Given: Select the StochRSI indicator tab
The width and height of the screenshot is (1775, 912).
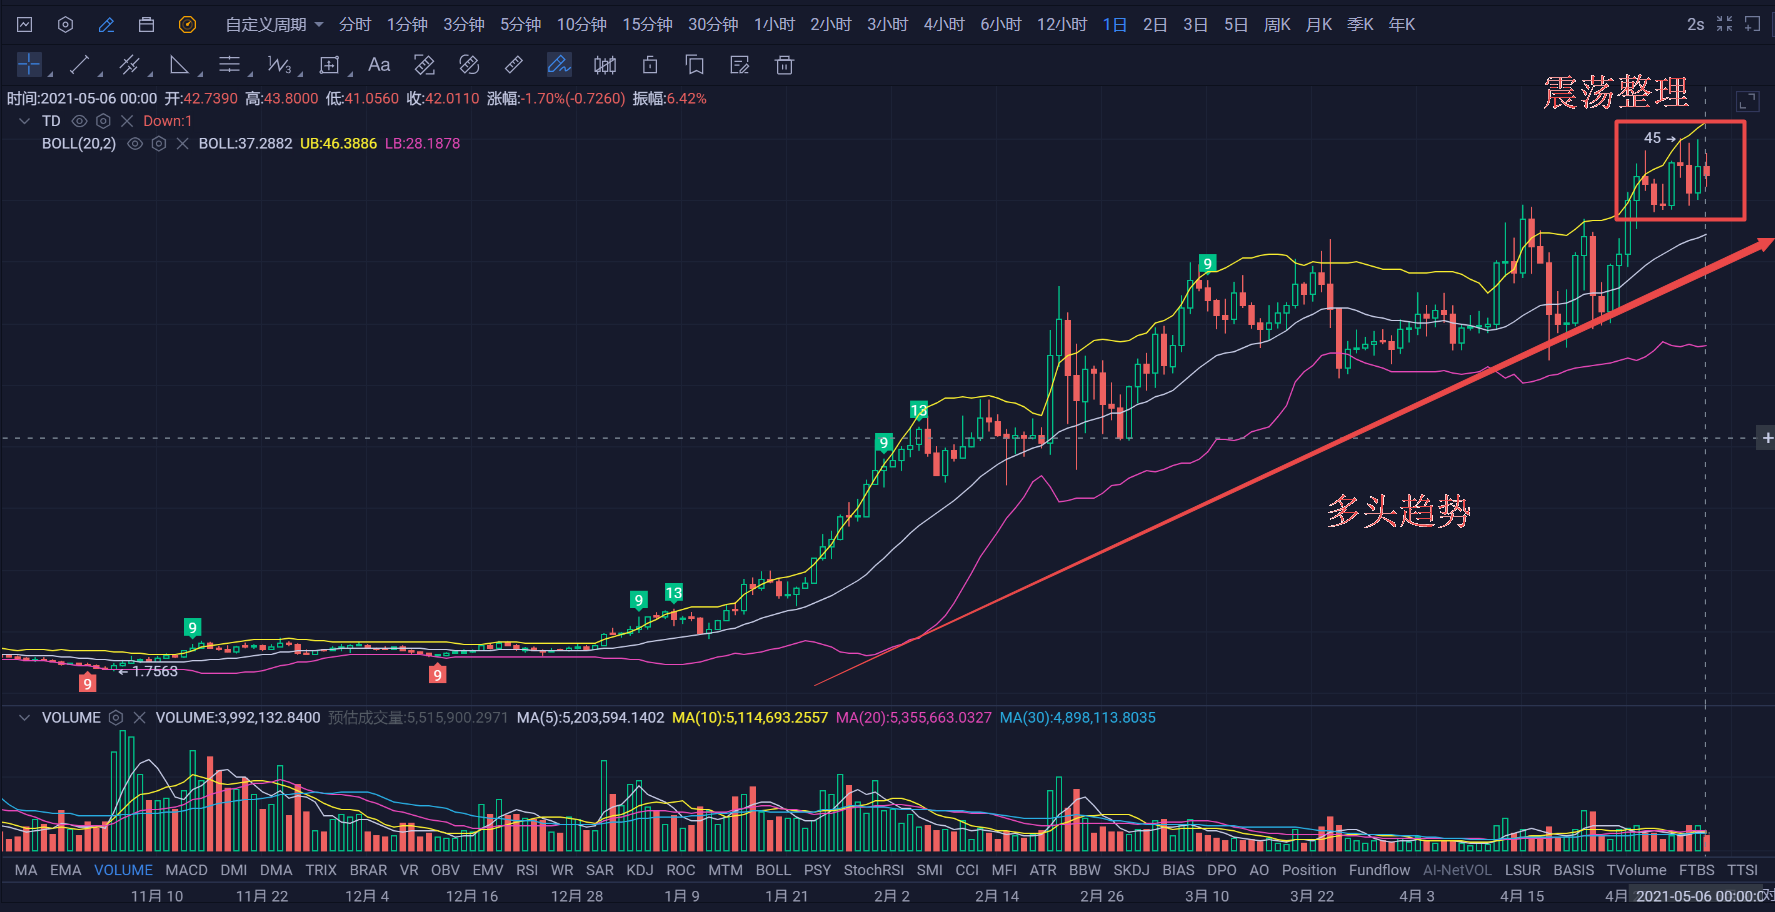Looking at the screenshot, I should pyautogui.click(x=873, y=870).
